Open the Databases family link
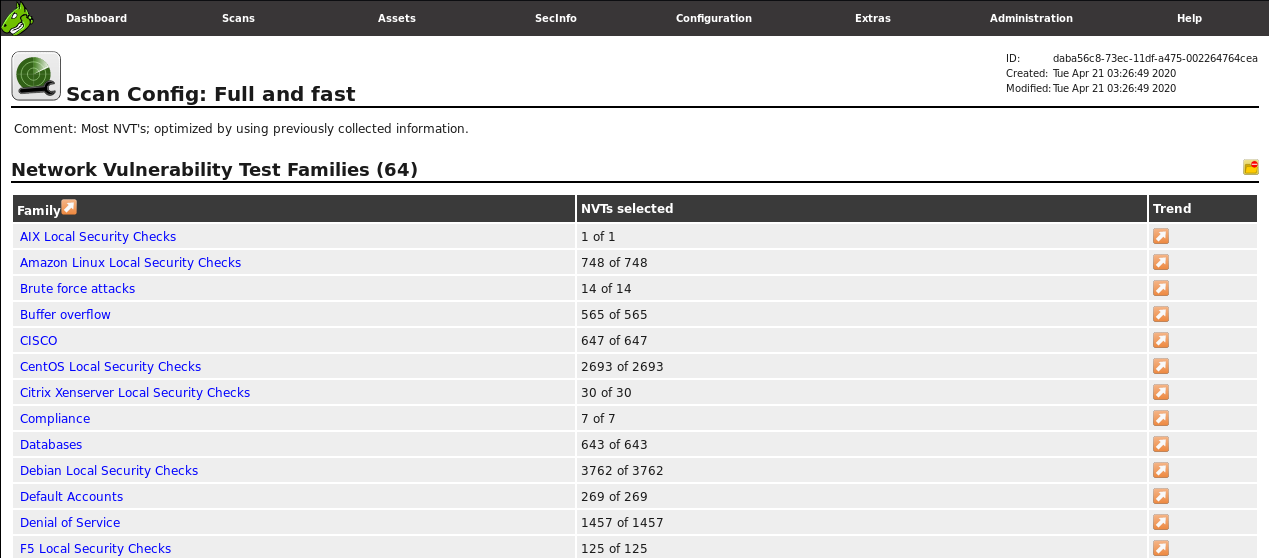The height and width of the screenshot is (558, 1269). [51, 445]
